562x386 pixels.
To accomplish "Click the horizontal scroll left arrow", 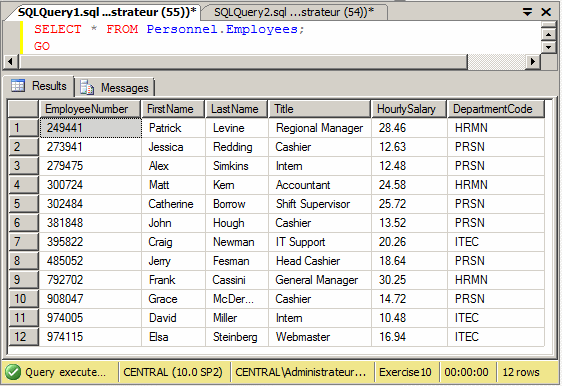I will pyautogui.click(x=10, y=61).
